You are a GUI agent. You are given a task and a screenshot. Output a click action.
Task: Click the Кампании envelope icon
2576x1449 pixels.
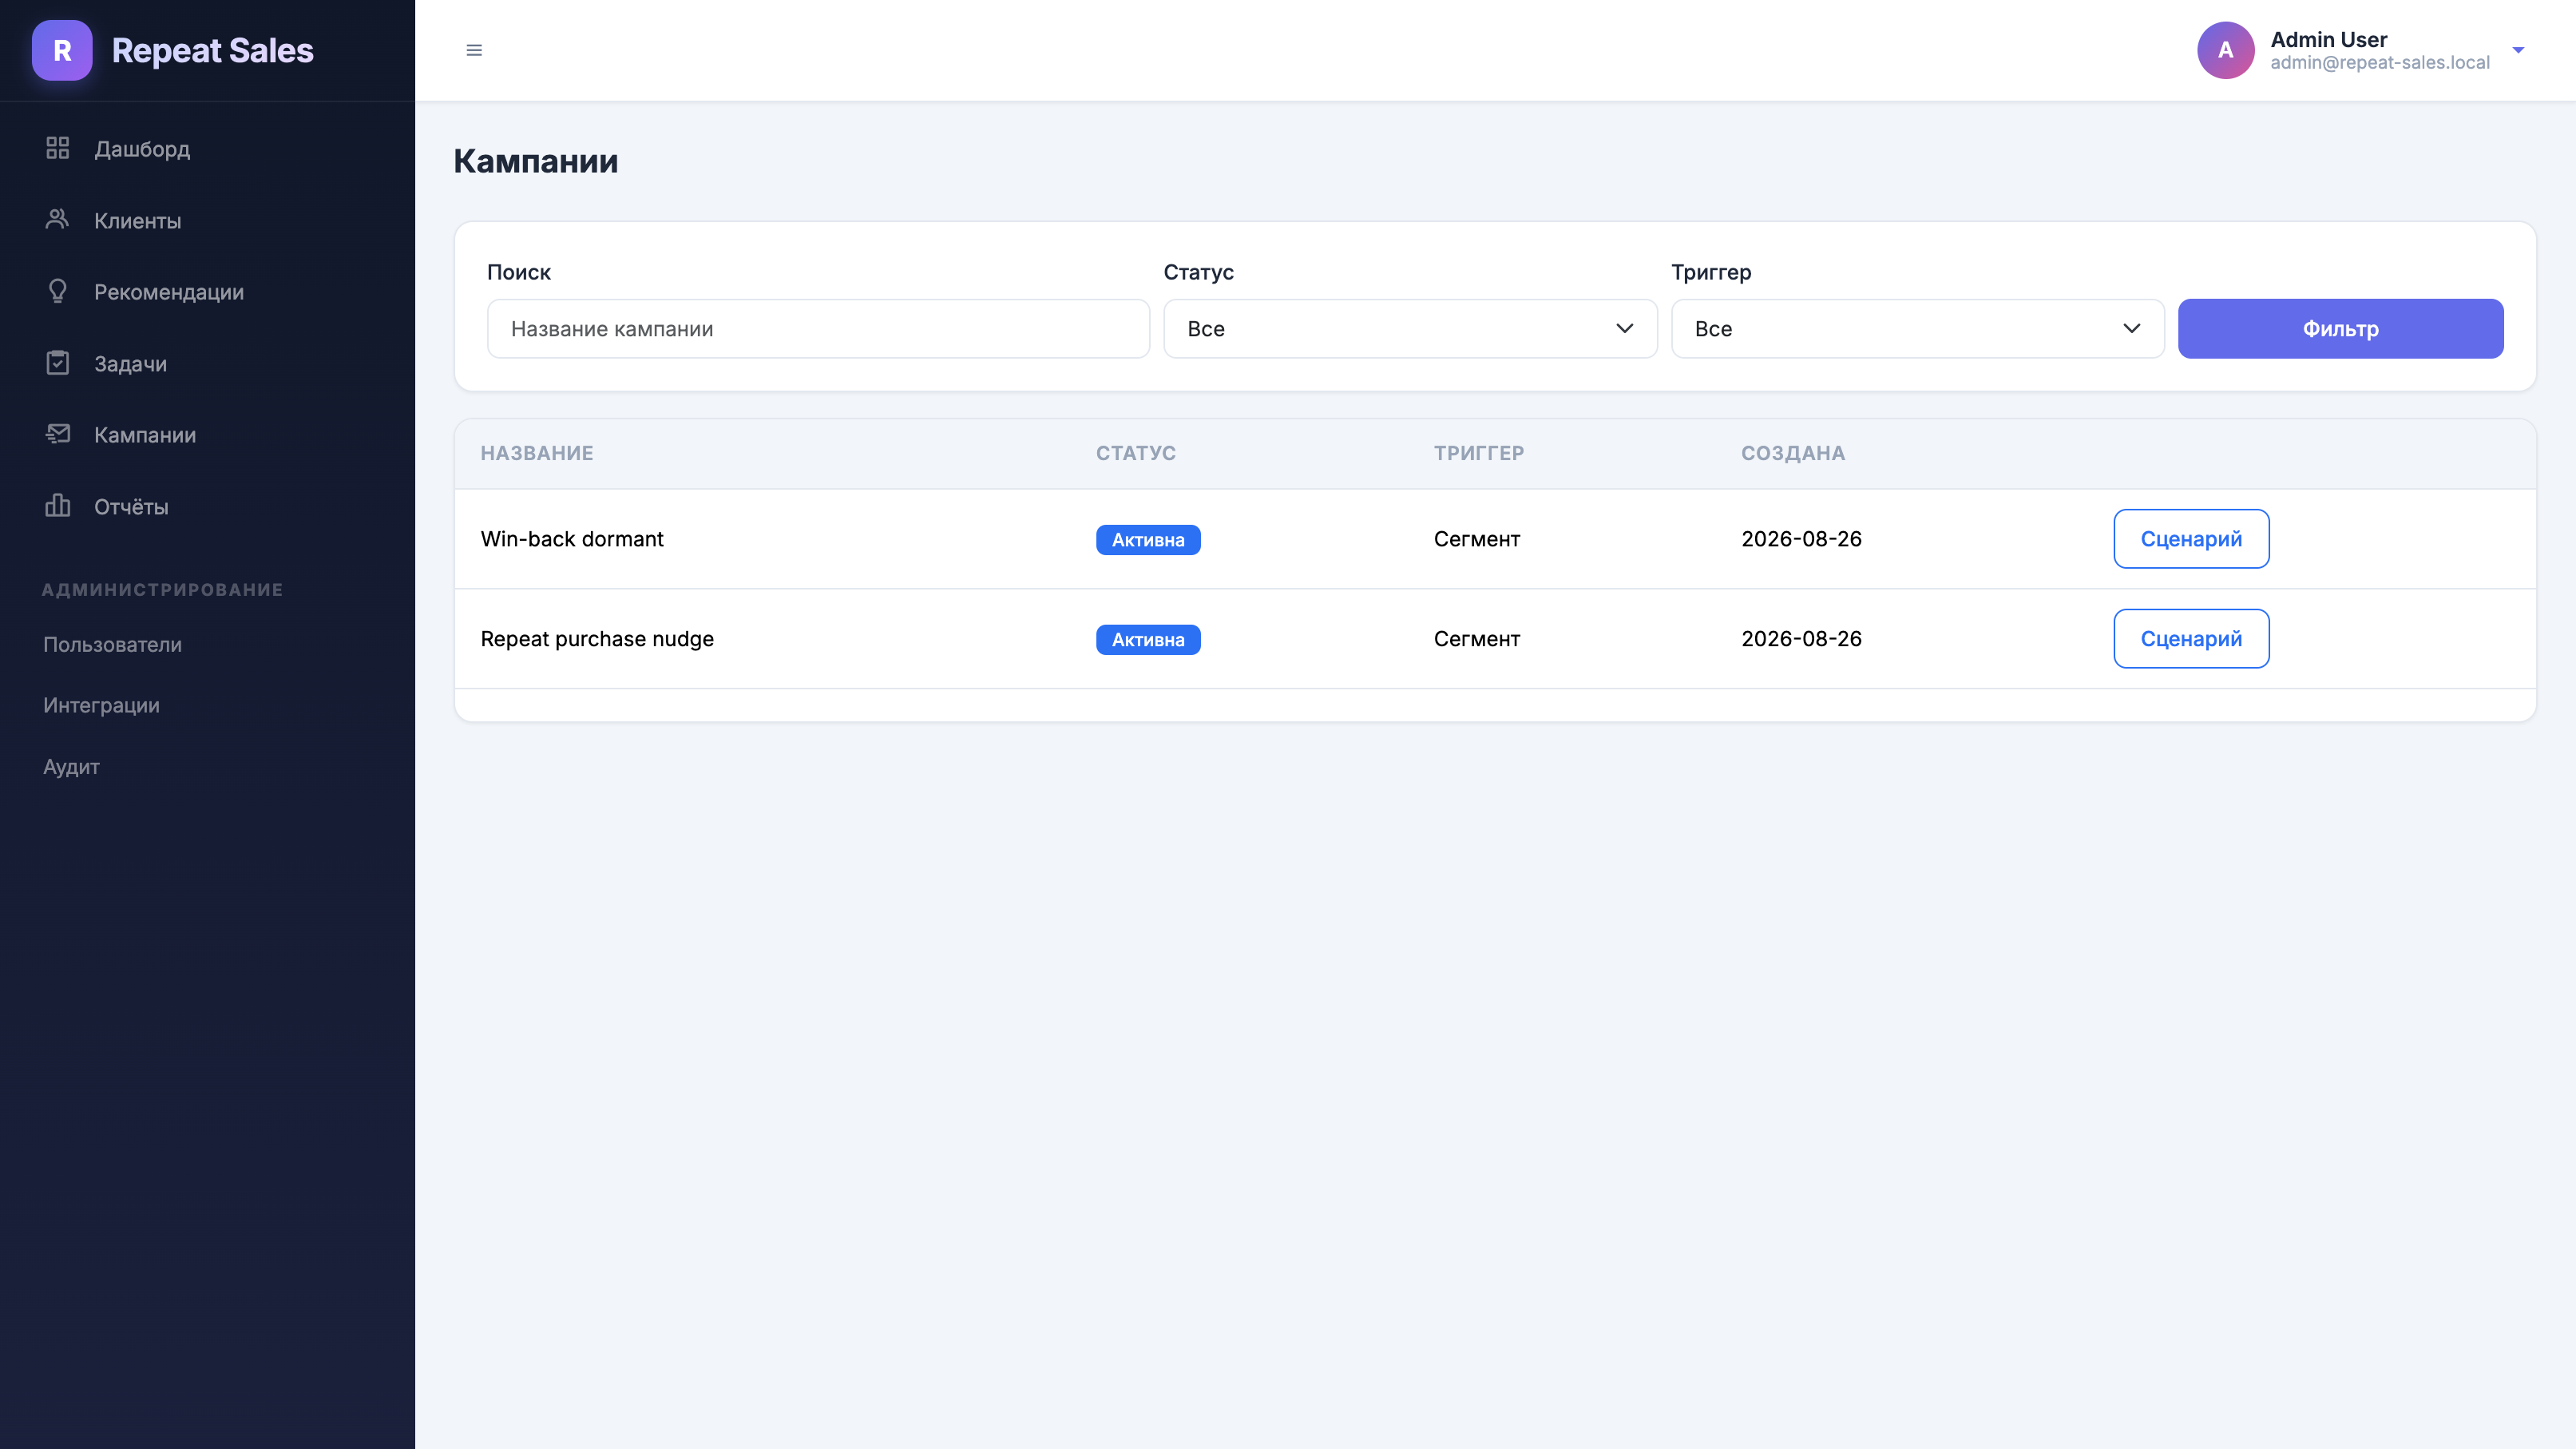58,434
